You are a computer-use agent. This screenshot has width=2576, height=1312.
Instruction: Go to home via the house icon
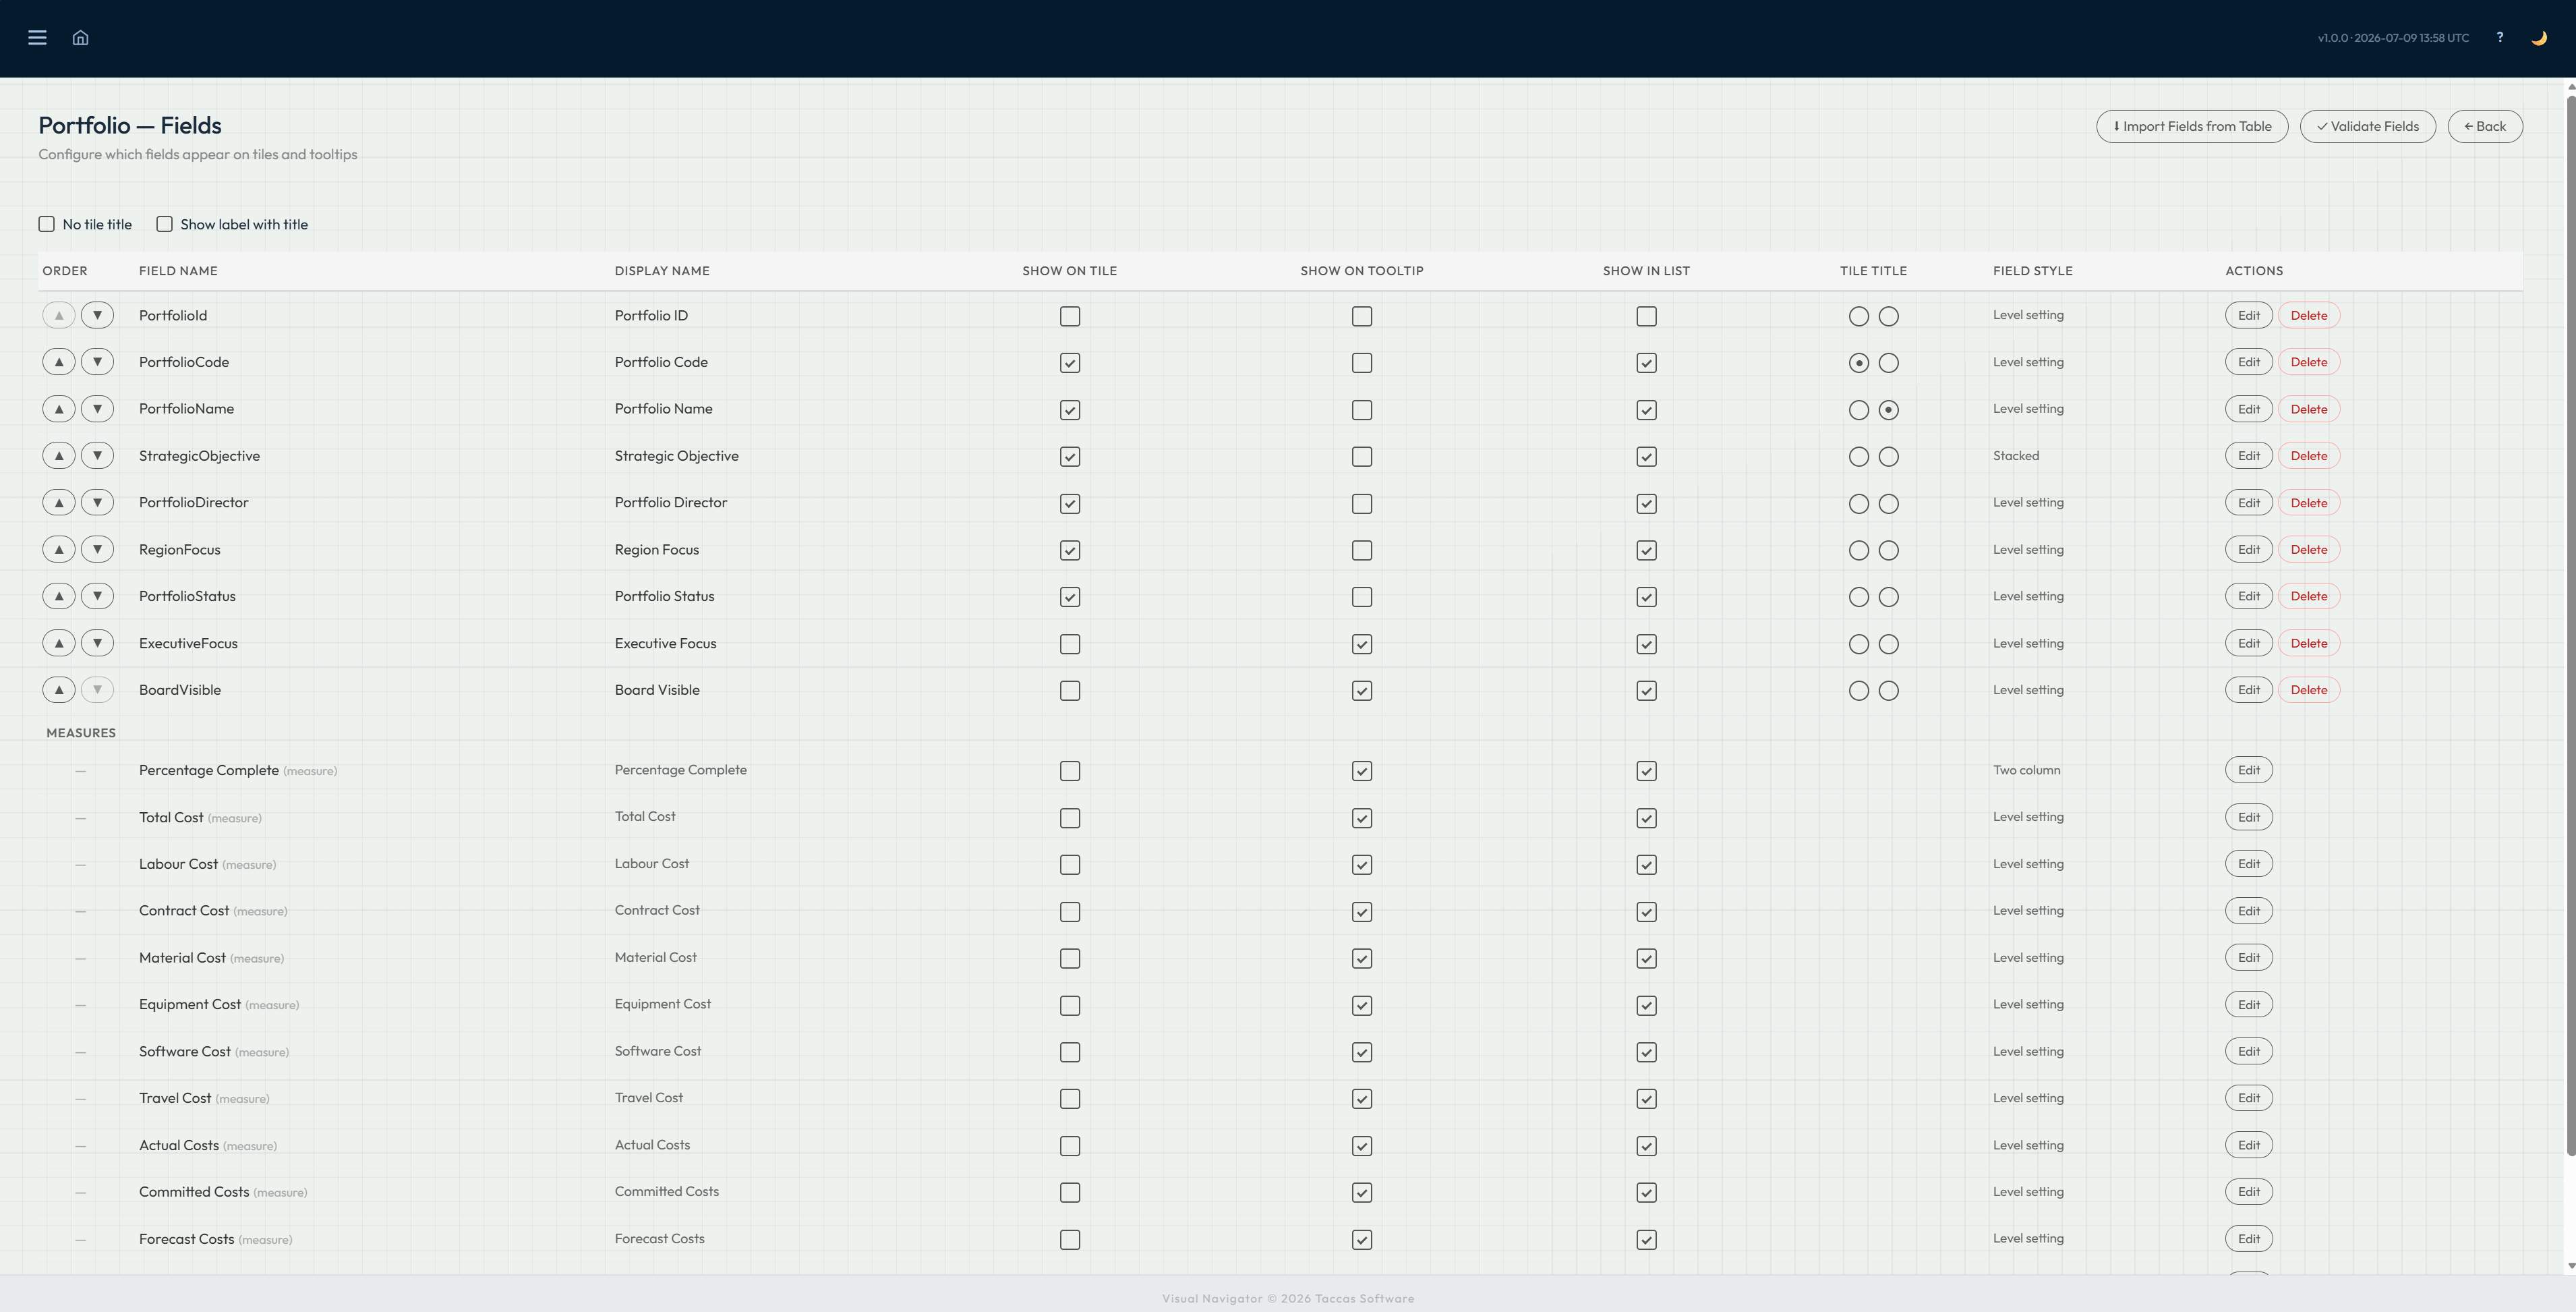point(81,38)
